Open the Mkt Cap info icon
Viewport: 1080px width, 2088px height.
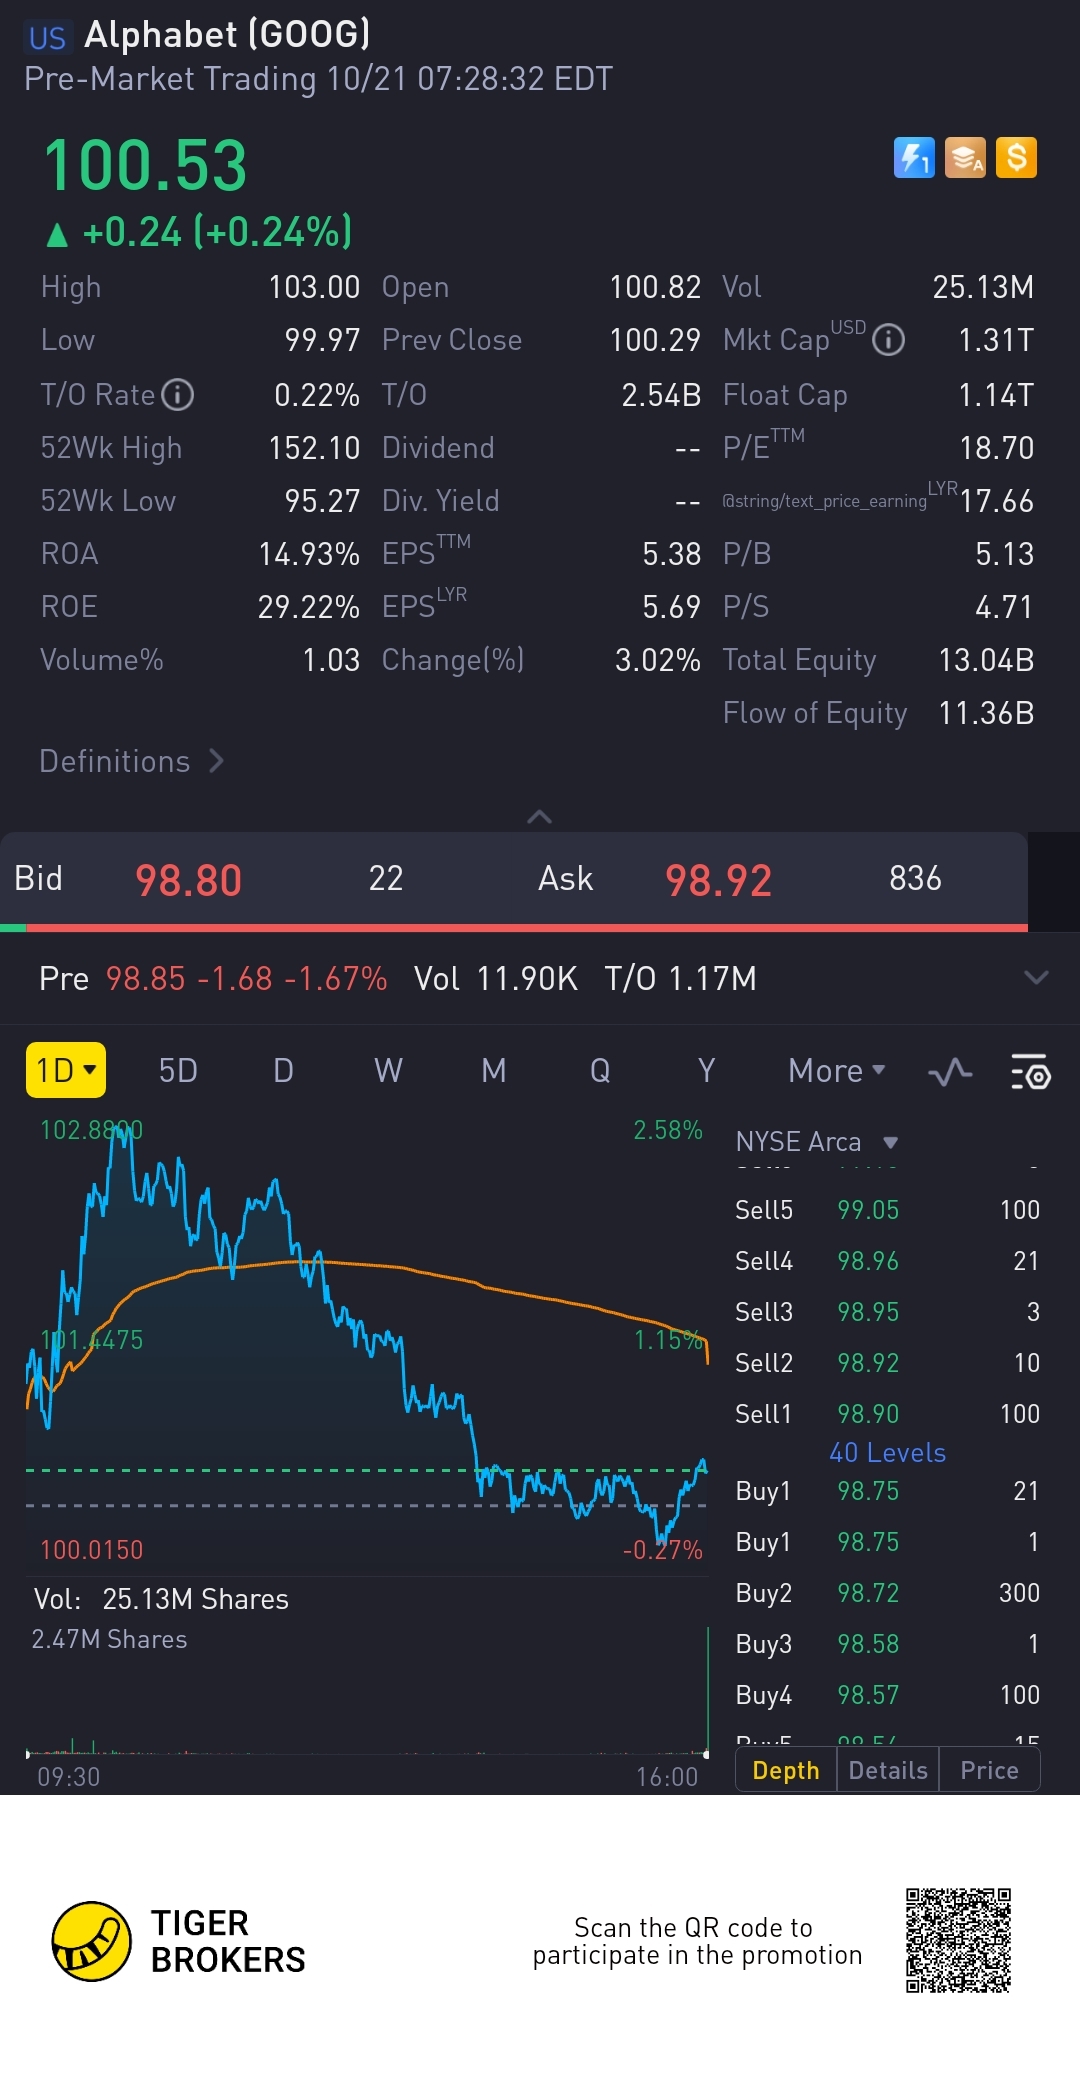888,340
